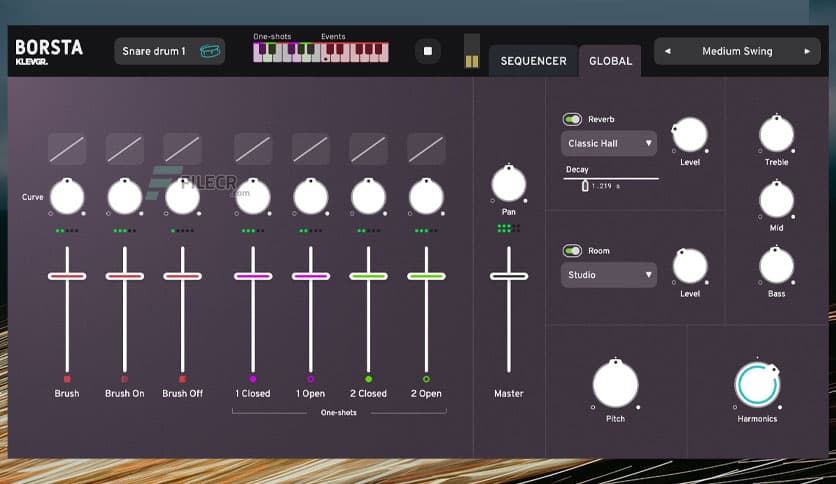Click the 1 Closed curve knob
This screenshot has width=836, height=484.
(253, 197)
